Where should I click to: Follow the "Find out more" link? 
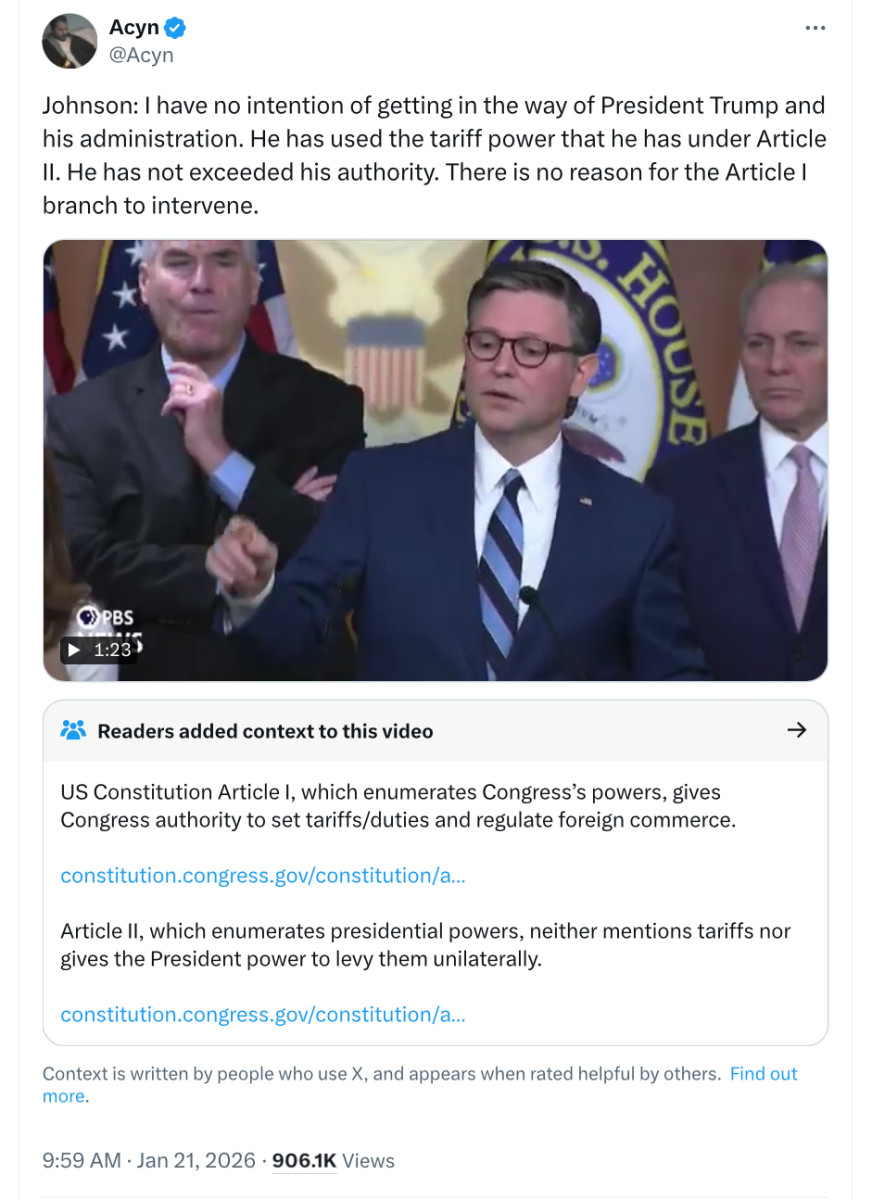click(x=763, y=1074)
